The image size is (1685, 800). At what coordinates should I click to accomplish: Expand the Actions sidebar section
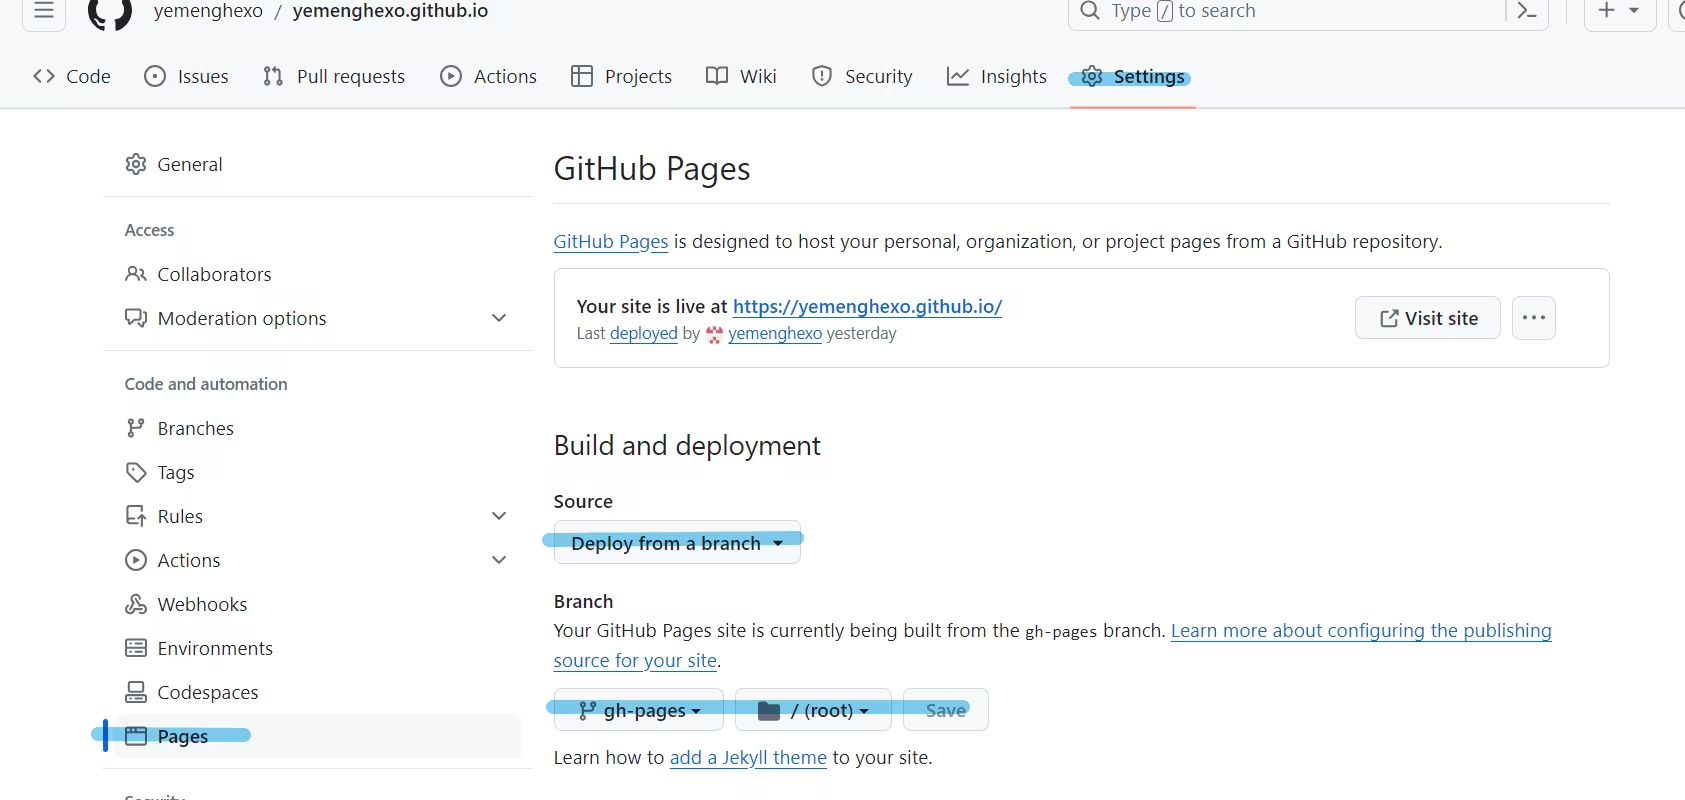click(x=499, y=560)
